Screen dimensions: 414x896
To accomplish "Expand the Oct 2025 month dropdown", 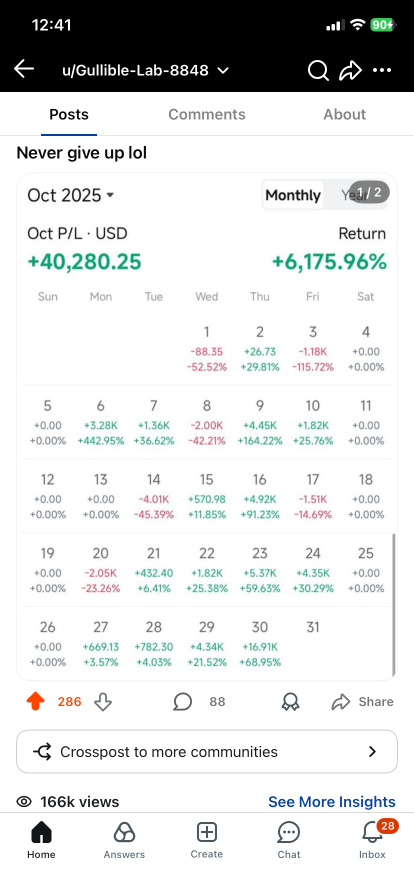I will (x=71, y=195).
